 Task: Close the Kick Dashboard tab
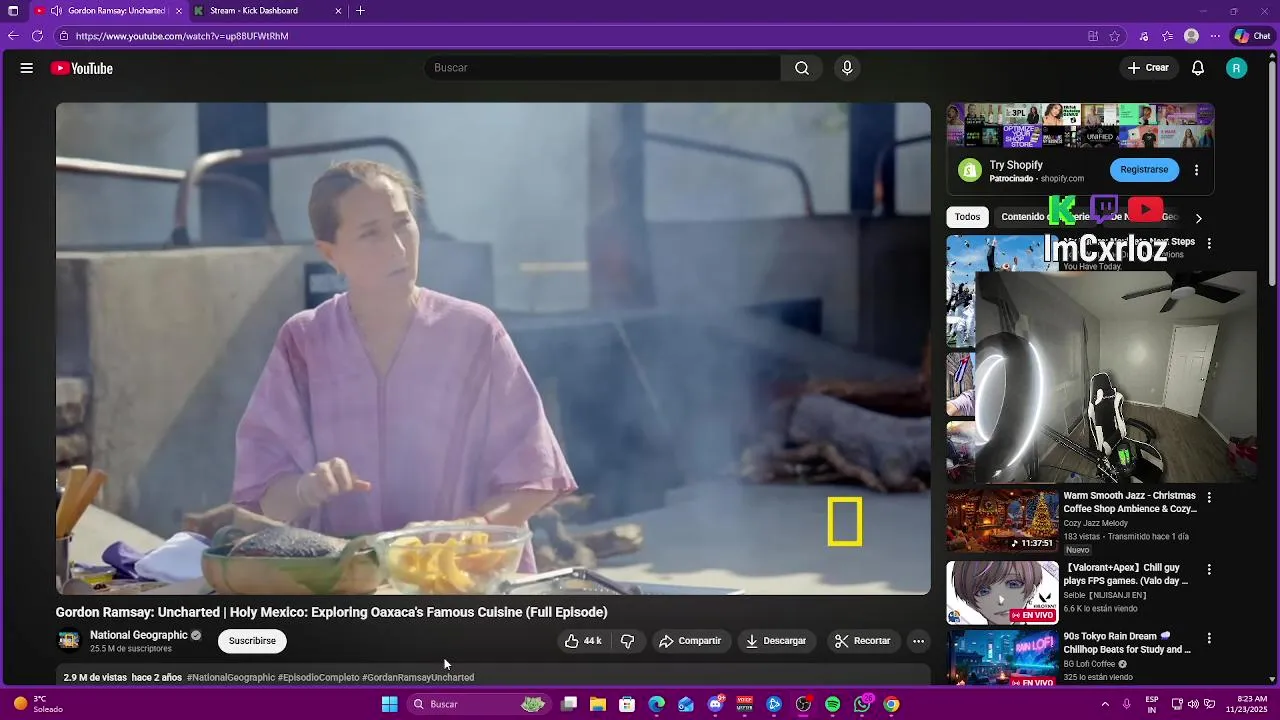coord(338,11)
